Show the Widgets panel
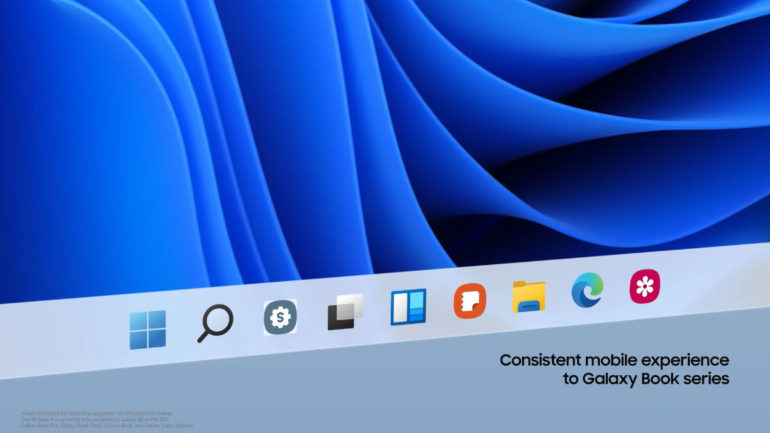The image size is (770, 433). (407, 306)
